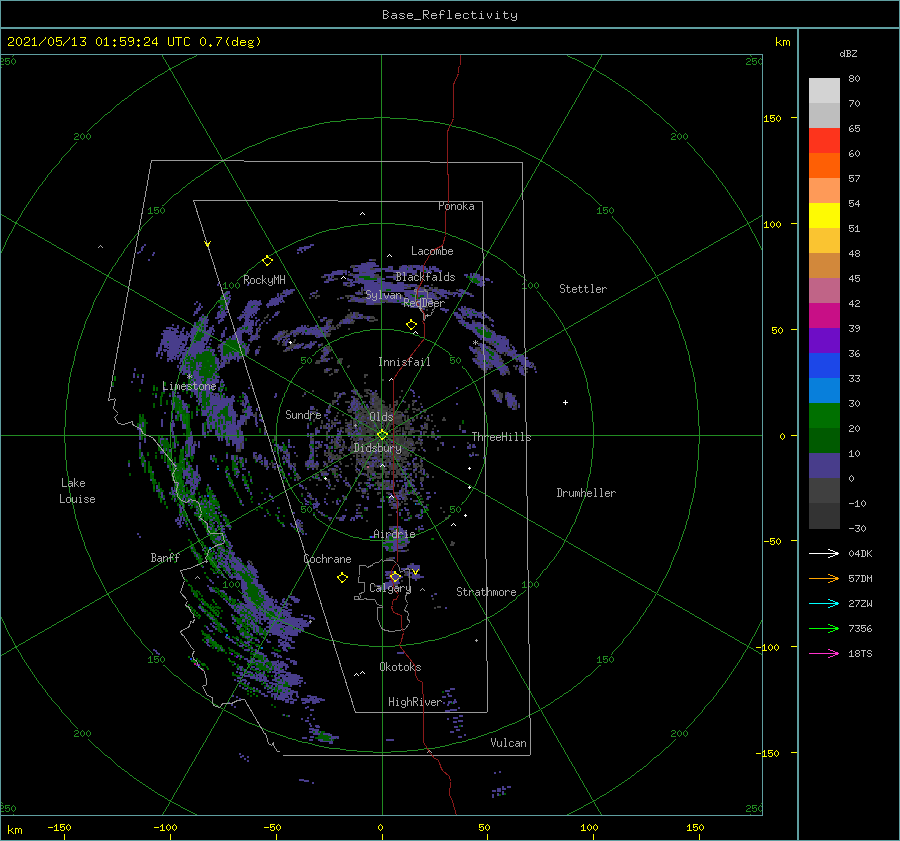Screen dimensions: 900x841
Task: Select the yellow diamond marker below RedDeer
Action: [411, 325]
